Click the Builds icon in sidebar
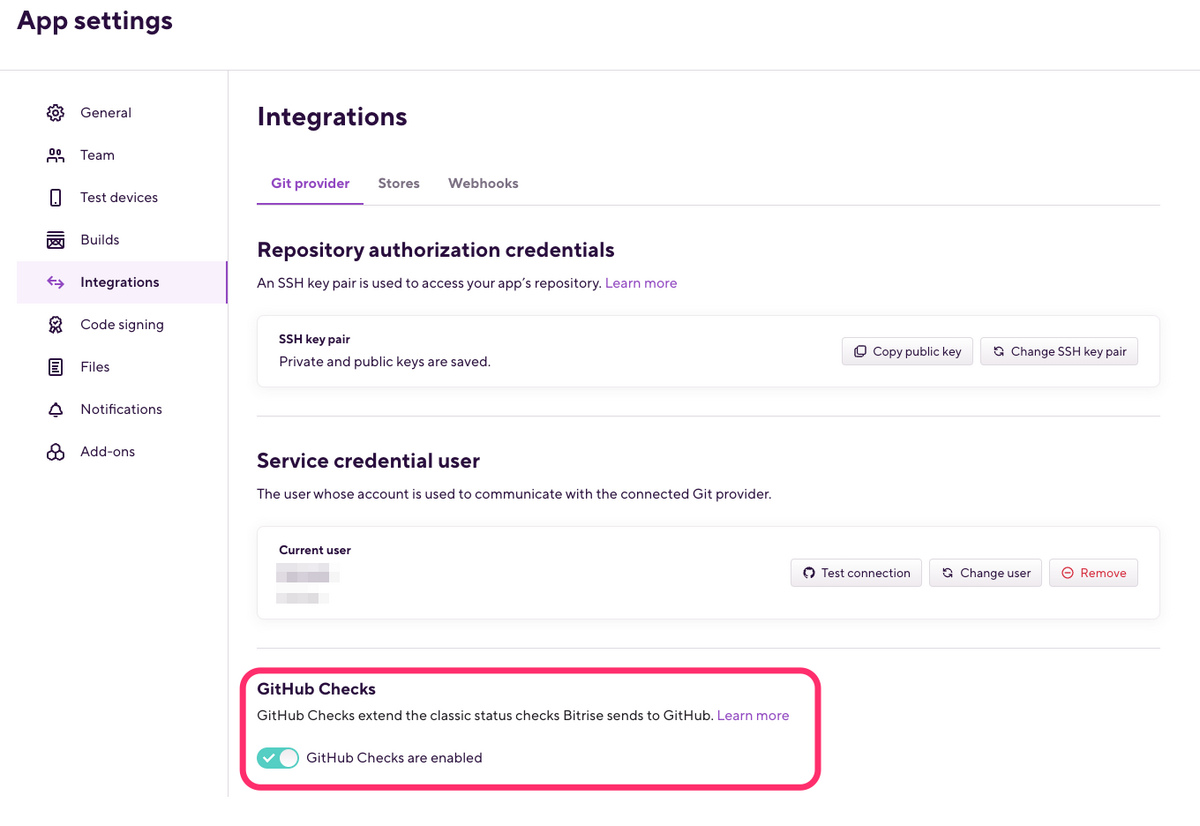The width and height of the screenshot is (1200, 826). pyautogui.click(x=56, y=240)
